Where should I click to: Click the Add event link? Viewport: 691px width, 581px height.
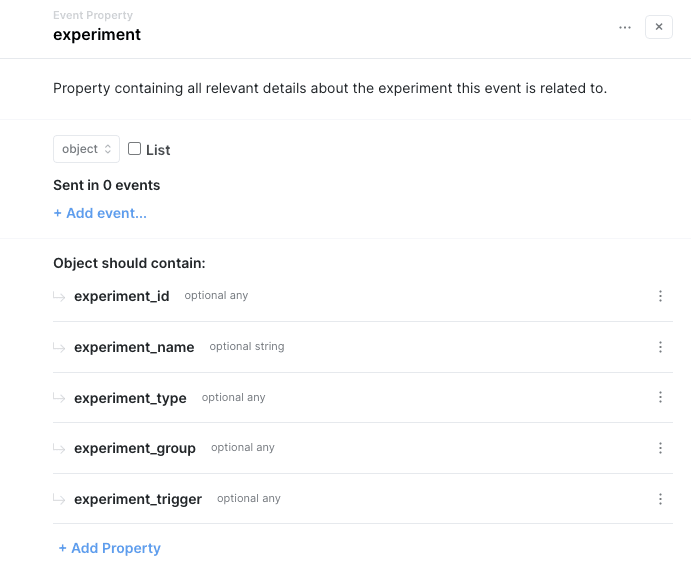100,213
